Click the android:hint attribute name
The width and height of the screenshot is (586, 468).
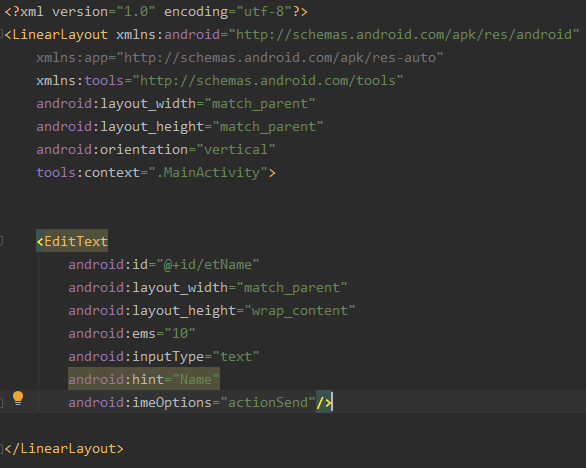(116, 380)
